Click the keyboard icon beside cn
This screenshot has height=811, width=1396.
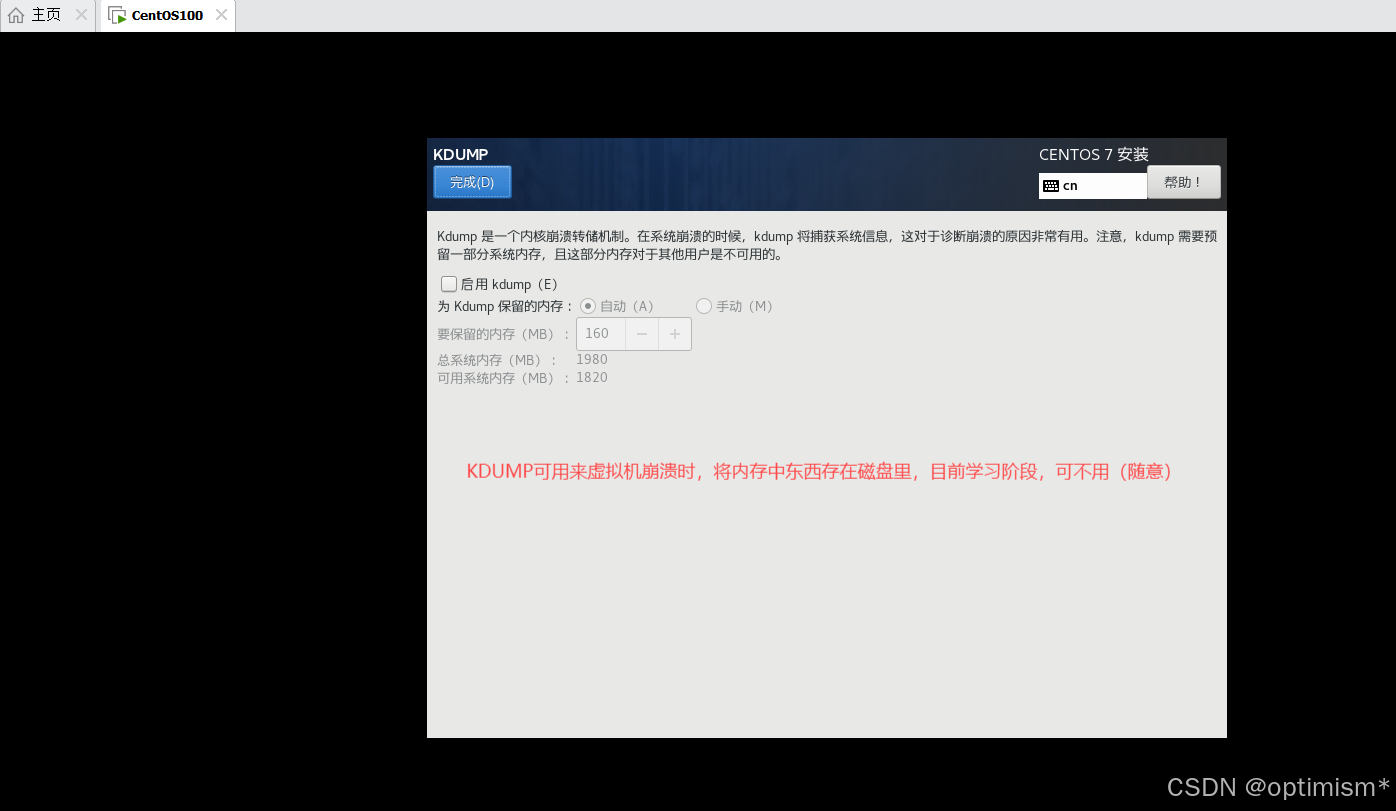(x=1050, y=186)
